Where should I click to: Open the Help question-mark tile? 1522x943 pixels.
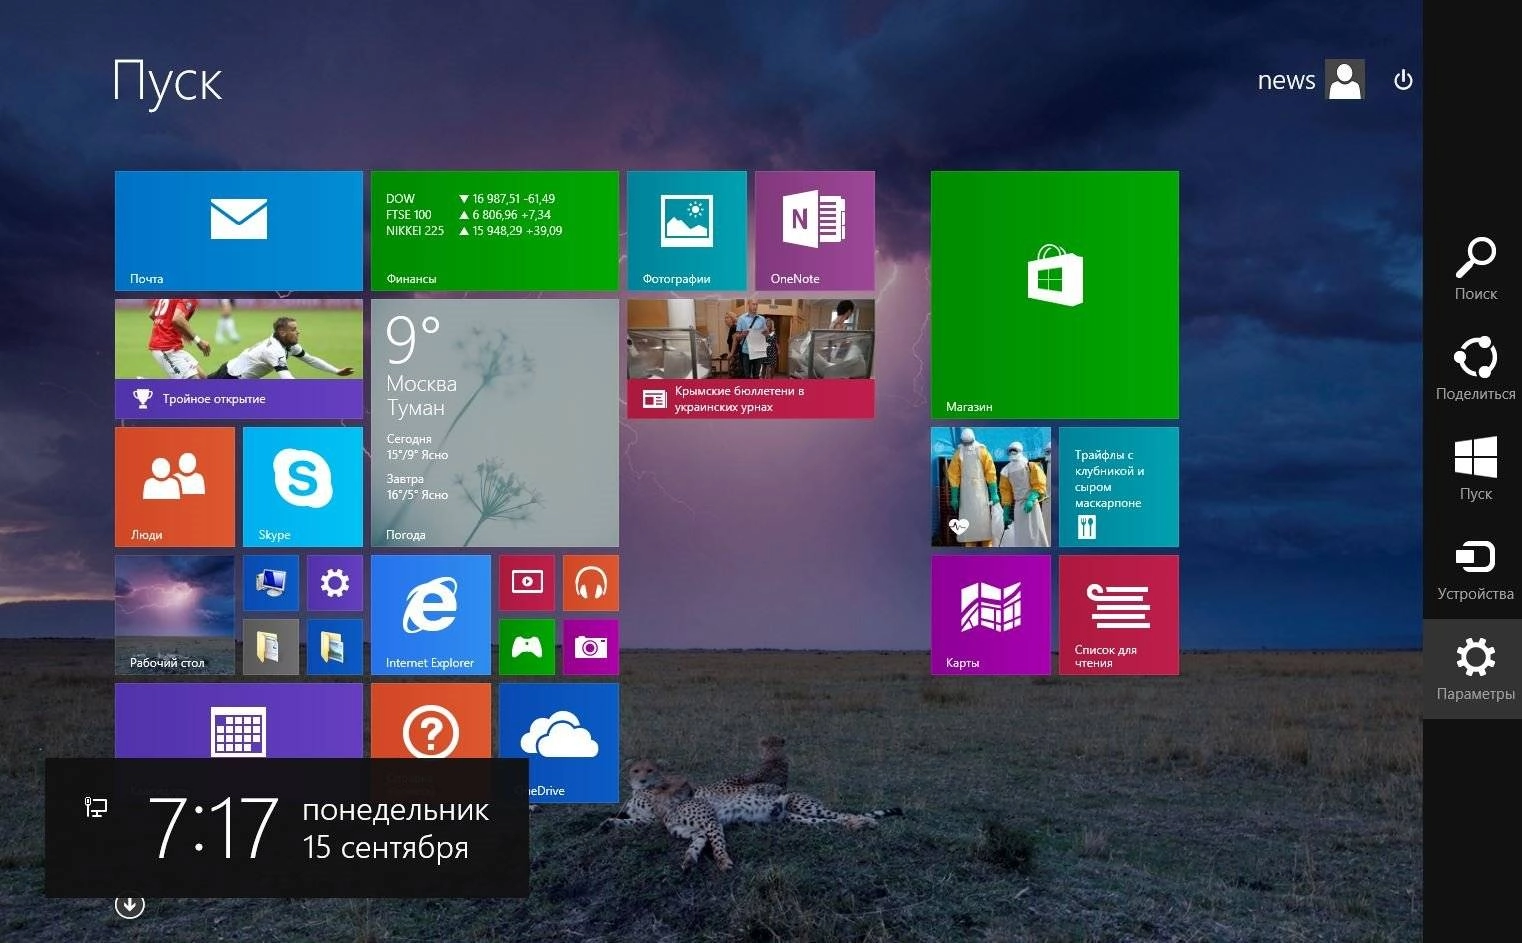431,721
